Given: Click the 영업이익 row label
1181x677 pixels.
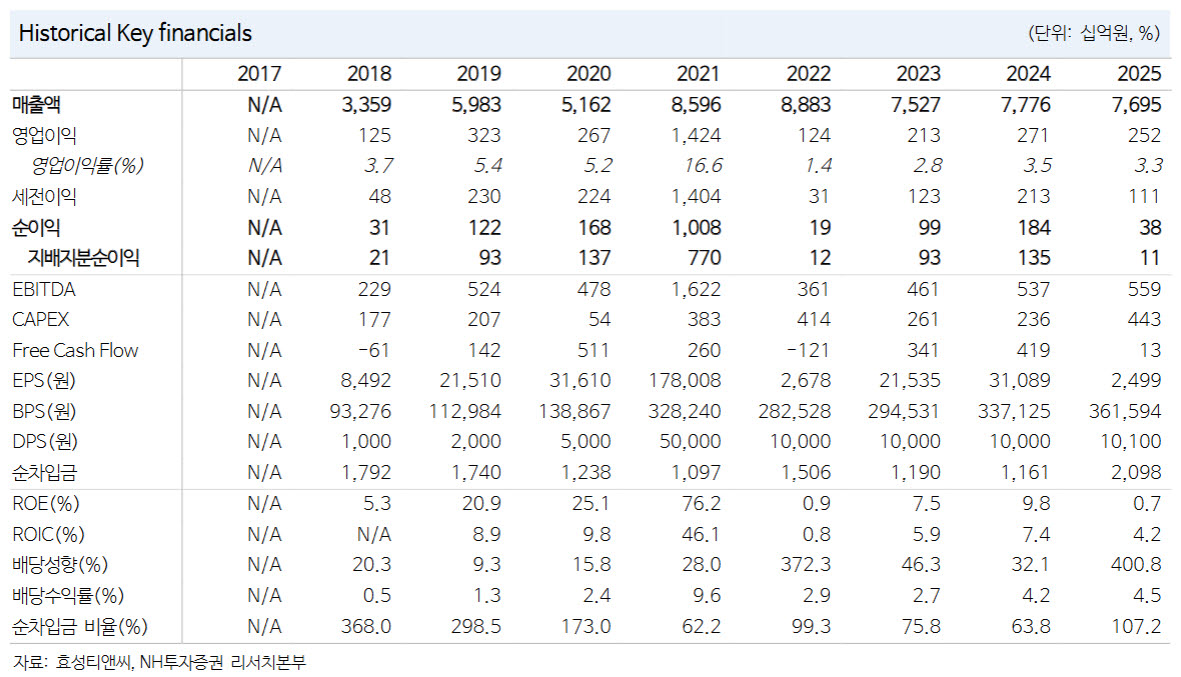Looking at the screenshot, I should pos(44,136).
